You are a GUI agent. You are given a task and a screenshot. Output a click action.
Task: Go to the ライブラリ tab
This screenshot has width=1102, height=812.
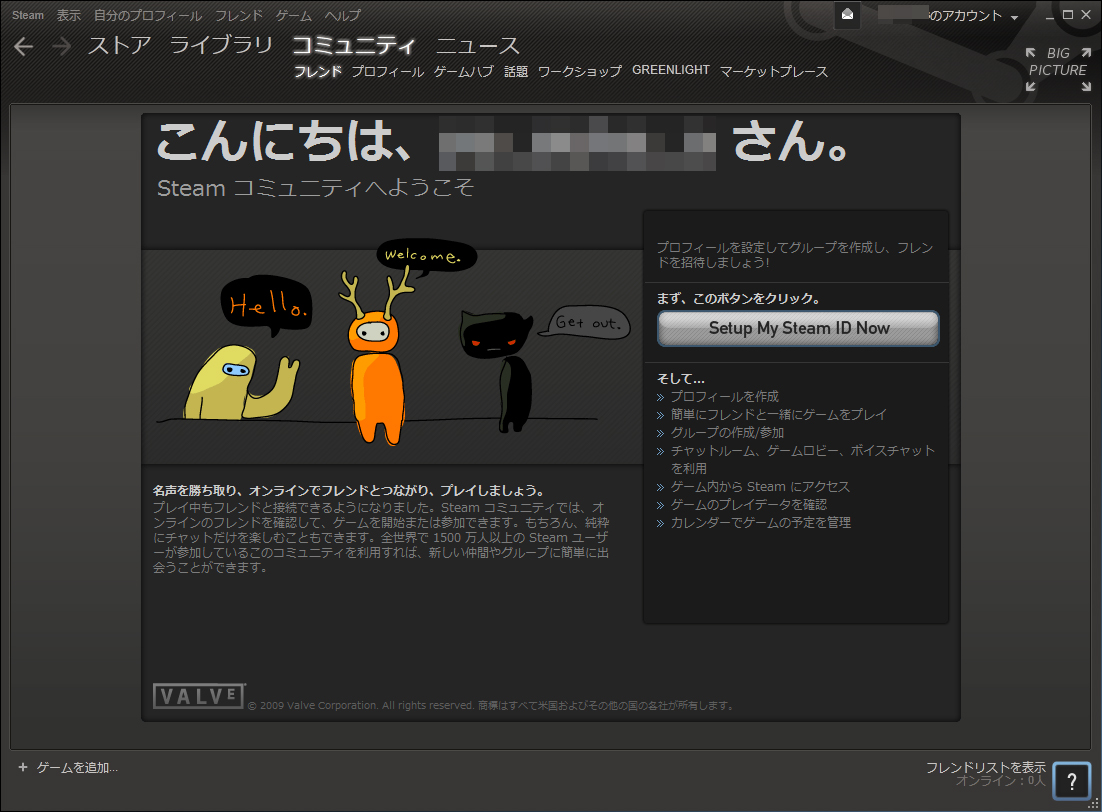point(221,45)
